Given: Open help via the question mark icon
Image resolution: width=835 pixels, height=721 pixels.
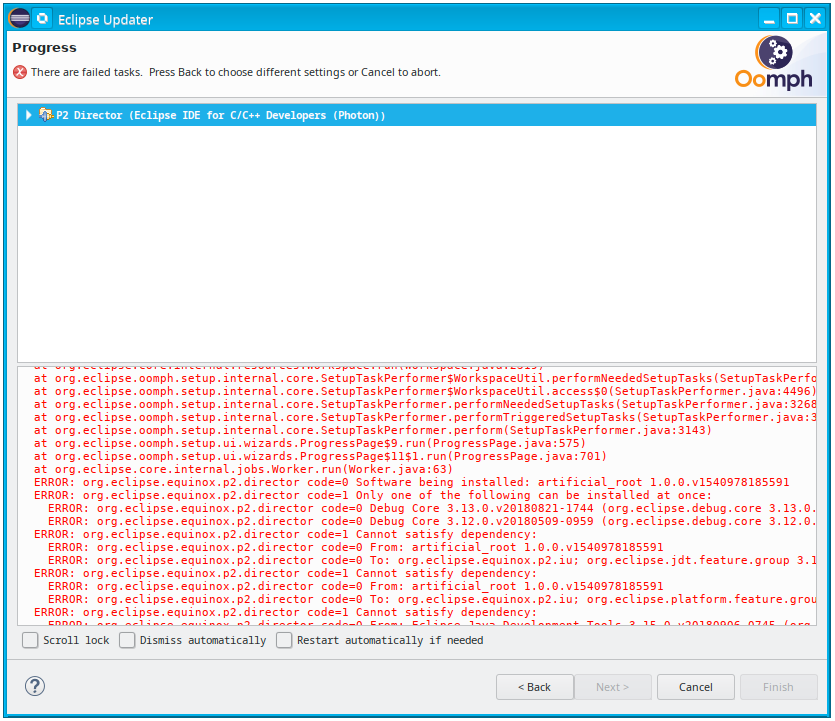Looking at the screenshot, I should [x=35, y=686].
